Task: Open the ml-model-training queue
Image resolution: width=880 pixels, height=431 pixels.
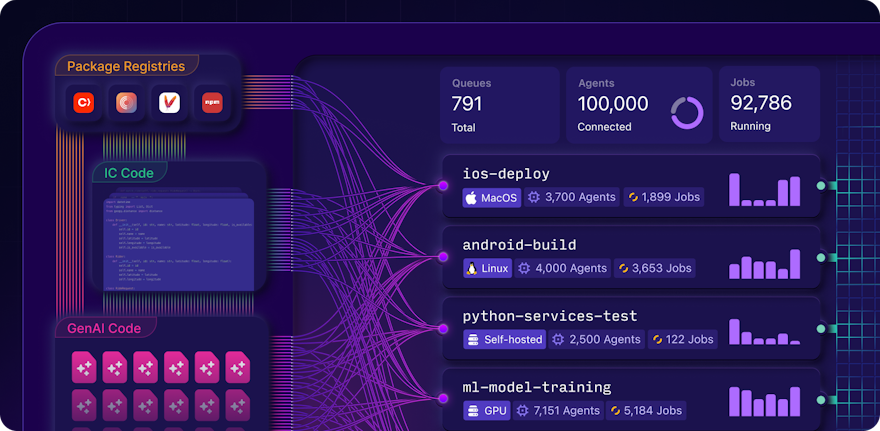Action: click(632, 400)
